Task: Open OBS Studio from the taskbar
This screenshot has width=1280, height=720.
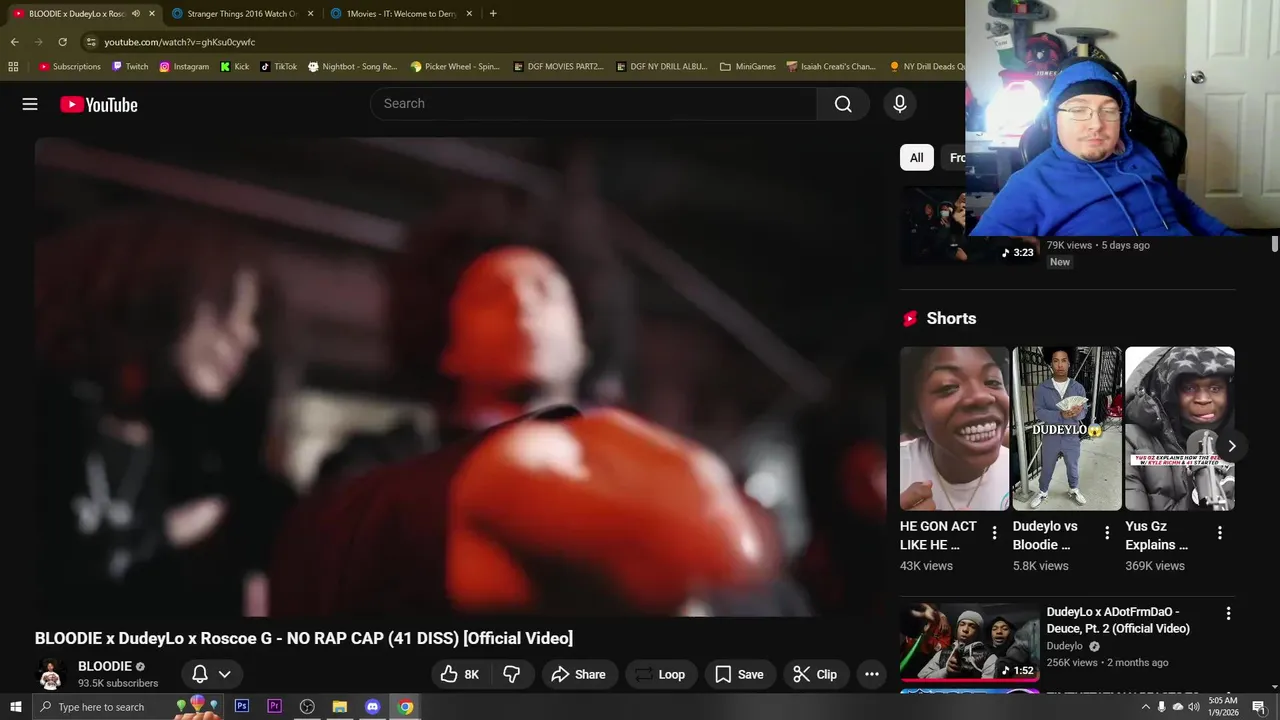Action: point(307,707)
